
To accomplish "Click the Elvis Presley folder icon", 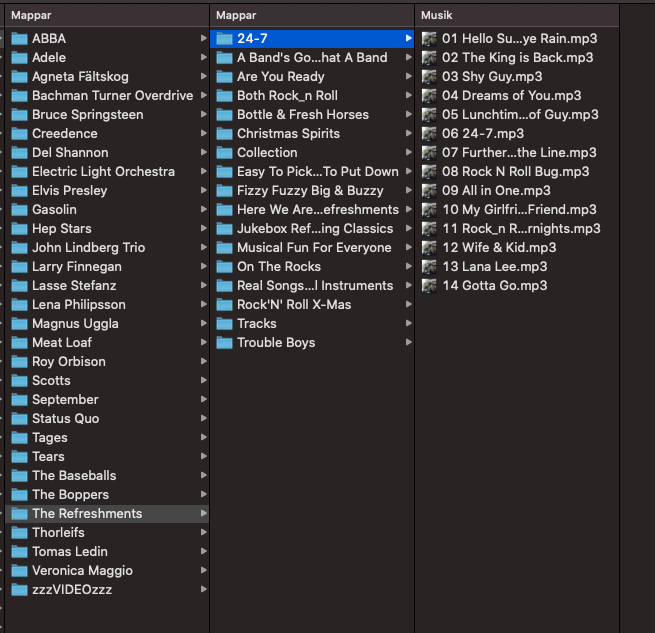I will [x=19, y=191].
